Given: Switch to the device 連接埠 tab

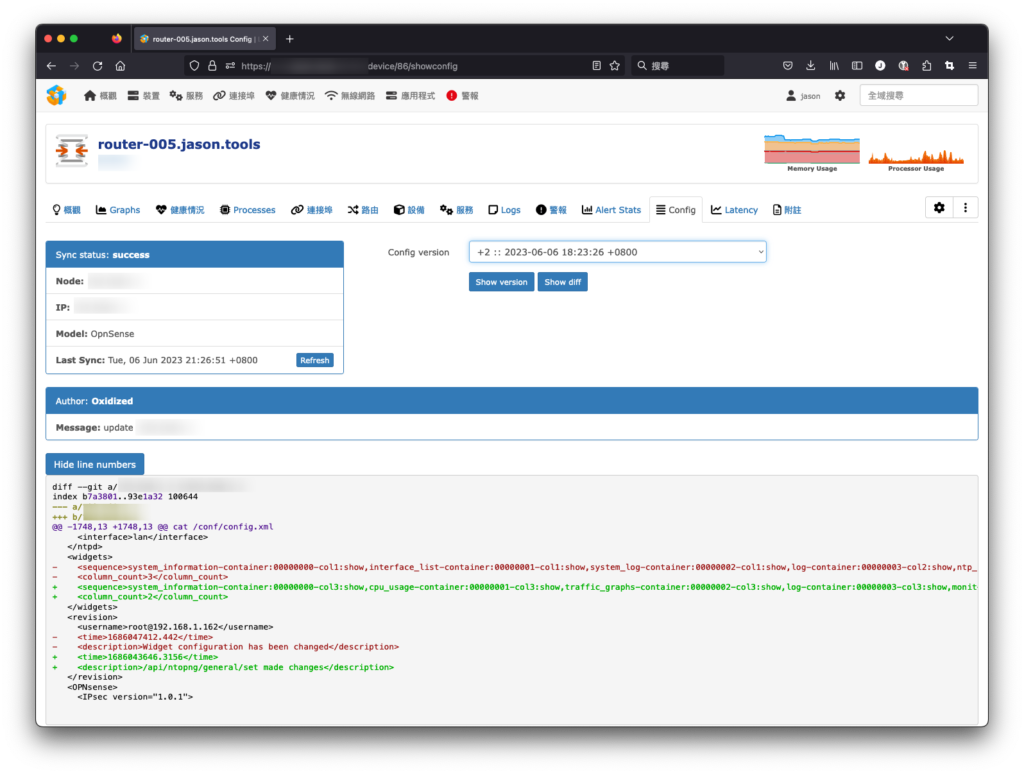Looking at the screenshot, I should tap(312, 210).
